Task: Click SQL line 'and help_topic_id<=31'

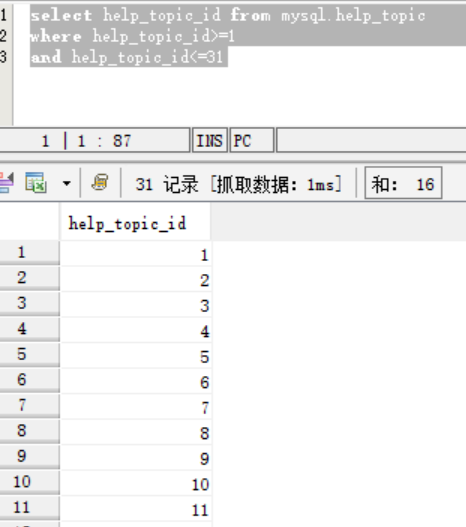Action: coord(127,57)
